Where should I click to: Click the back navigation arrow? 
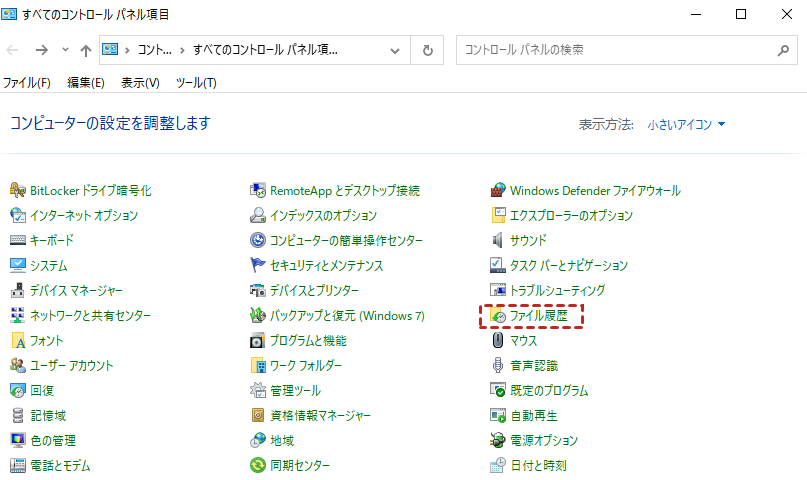point(12,50)
